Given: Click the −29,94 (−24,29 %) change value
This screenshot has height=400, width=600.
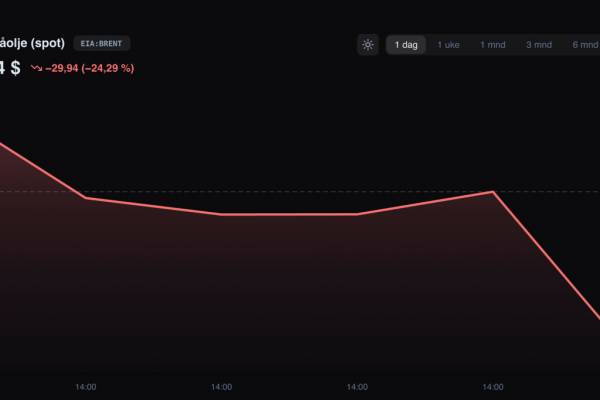Looking at the screenshot, I should coord(90,69).
